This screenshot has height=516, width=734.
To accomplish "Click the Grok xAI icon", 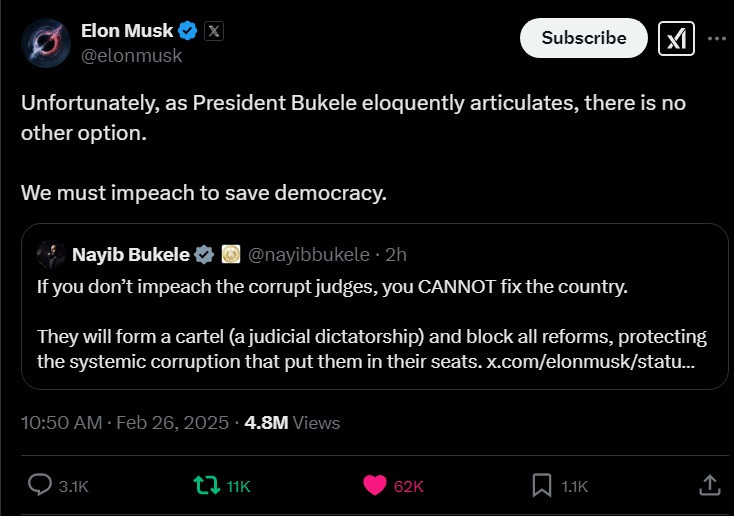I will pyautogui.click(x=676, y=38).
